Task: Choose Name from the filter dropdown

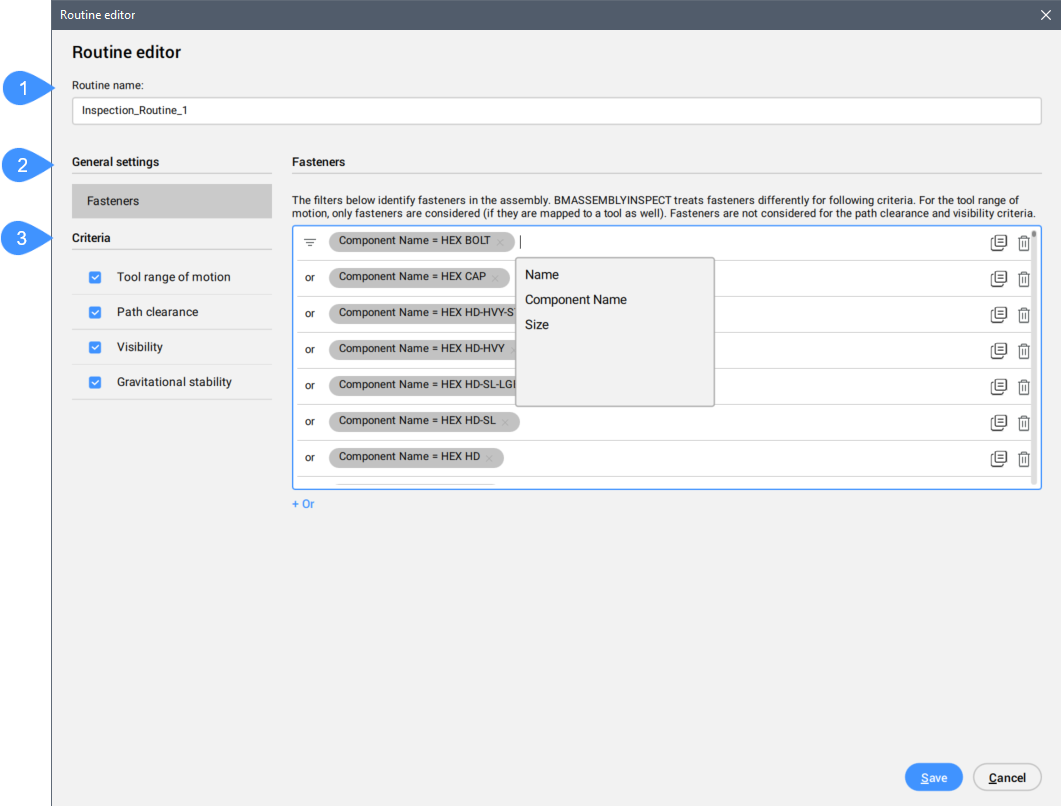Action: point(542,275)
